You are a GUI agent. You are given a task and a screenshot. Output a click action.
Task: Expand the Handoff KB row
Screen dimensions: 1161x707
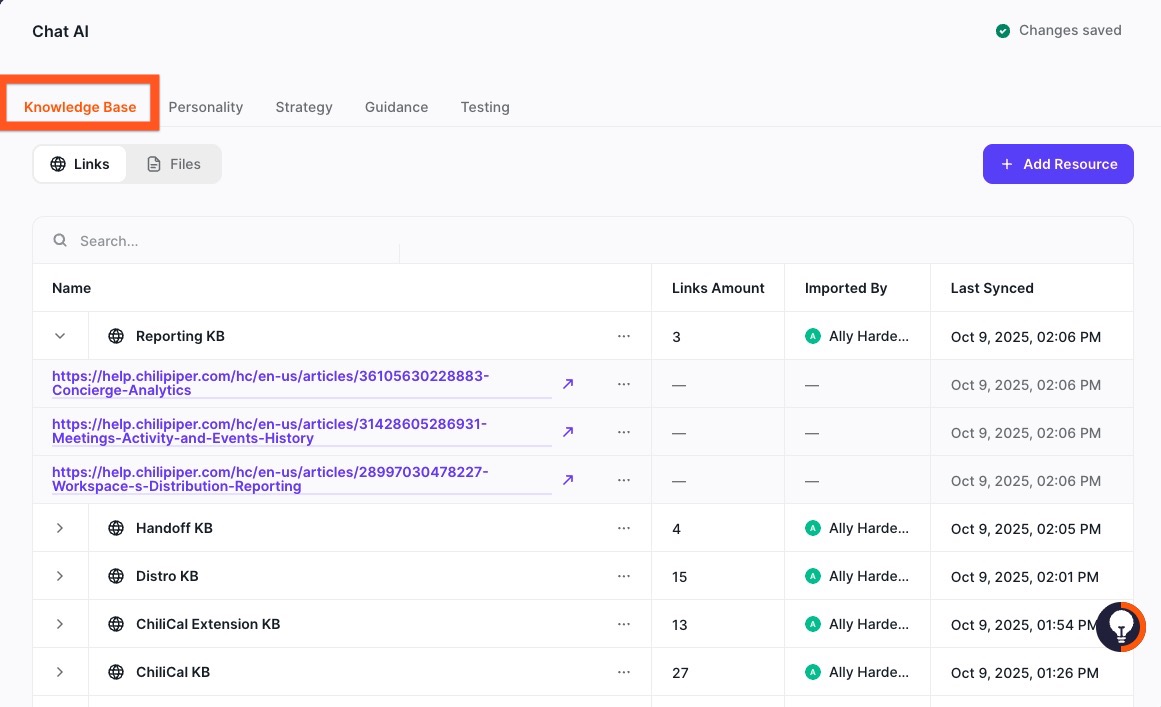pos(60,528)
